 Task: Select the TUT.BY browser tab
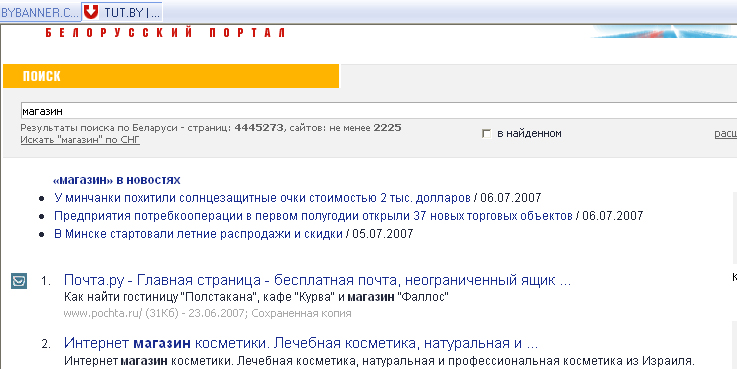(122, 13)
